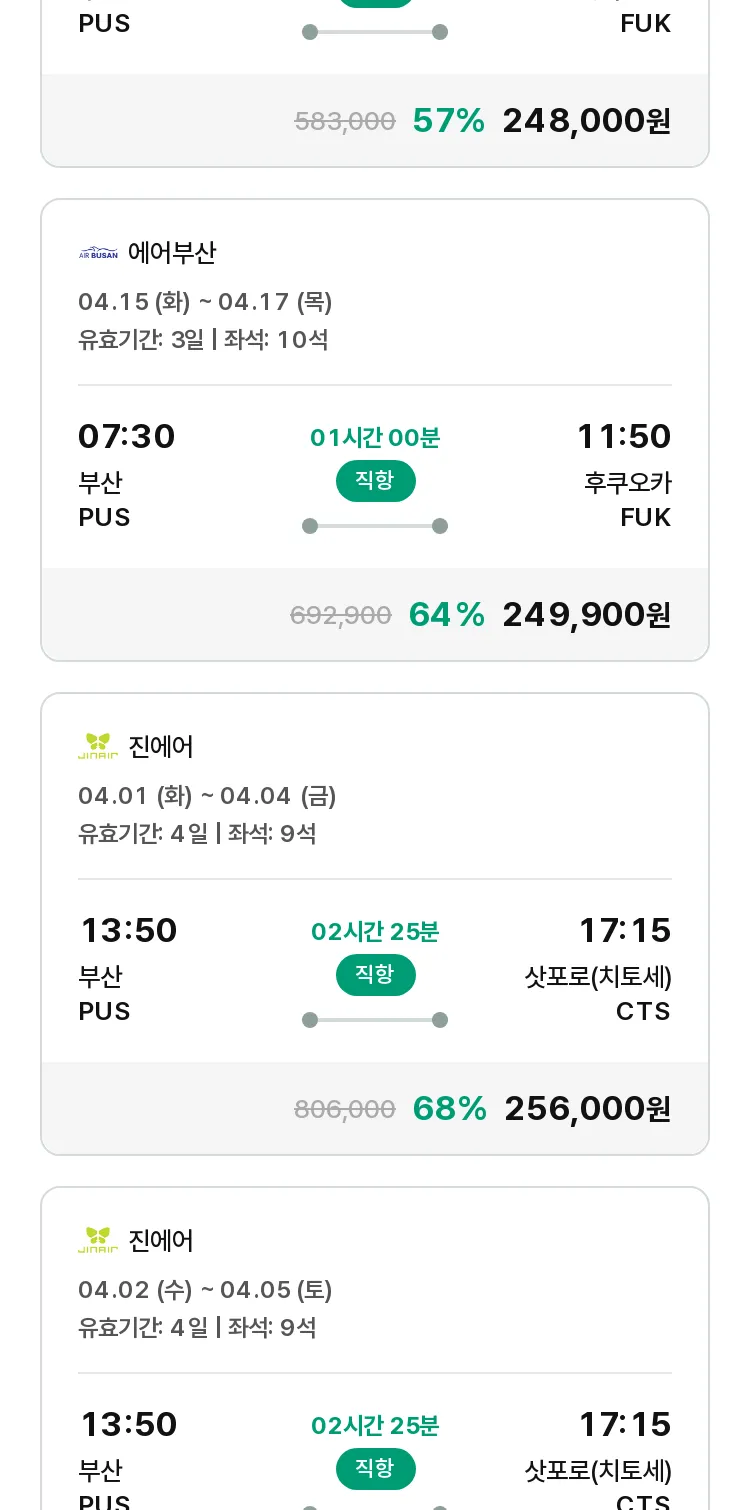Tap the 57% discount label

[x=449, y=121]
